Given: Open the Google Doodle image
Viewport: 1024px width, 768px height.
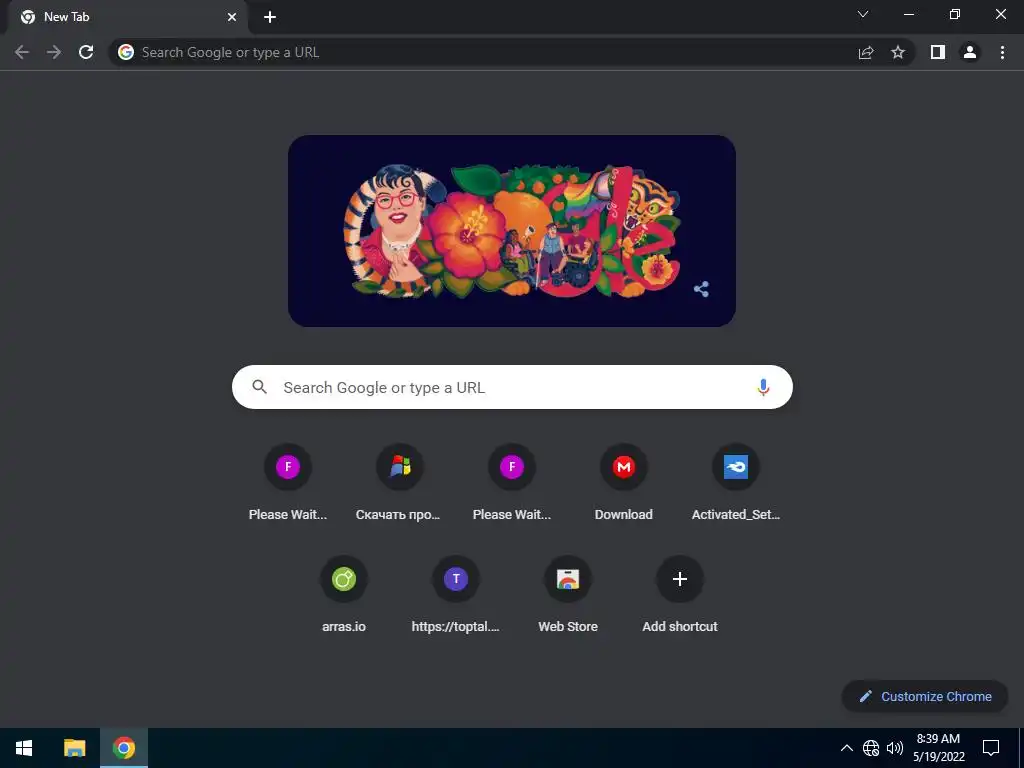Looking at the screenshot, I should [x=512, y=231].
